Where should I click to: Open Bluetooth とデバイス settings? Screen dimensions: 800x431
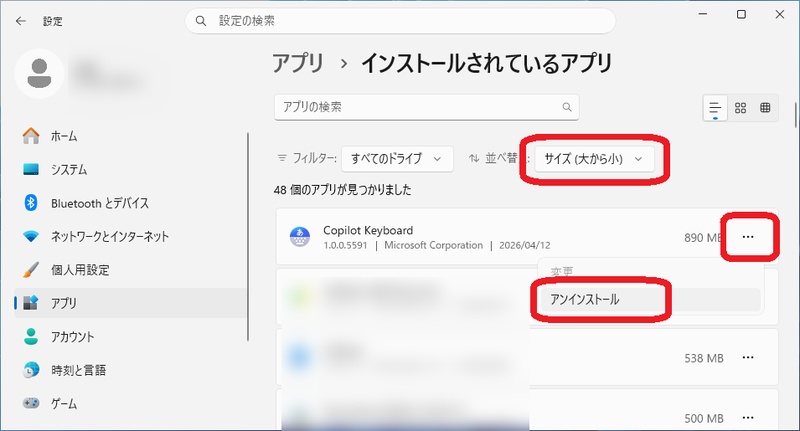(131, 203)
